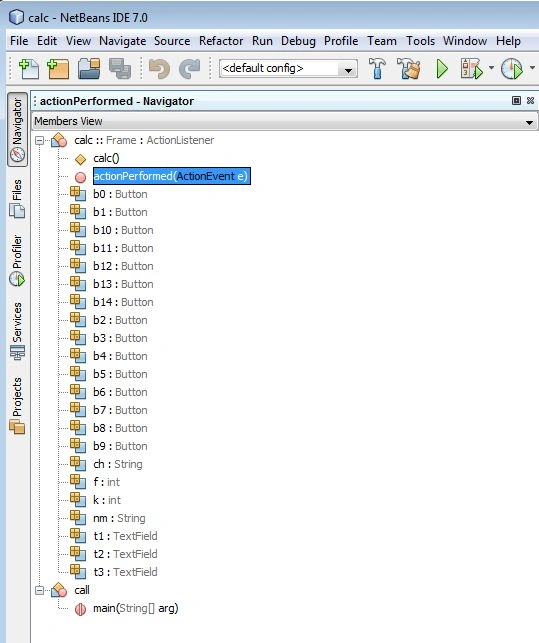Open the Help menu
The width and height of the screenshot is (539, 643).
click(508, 41)
